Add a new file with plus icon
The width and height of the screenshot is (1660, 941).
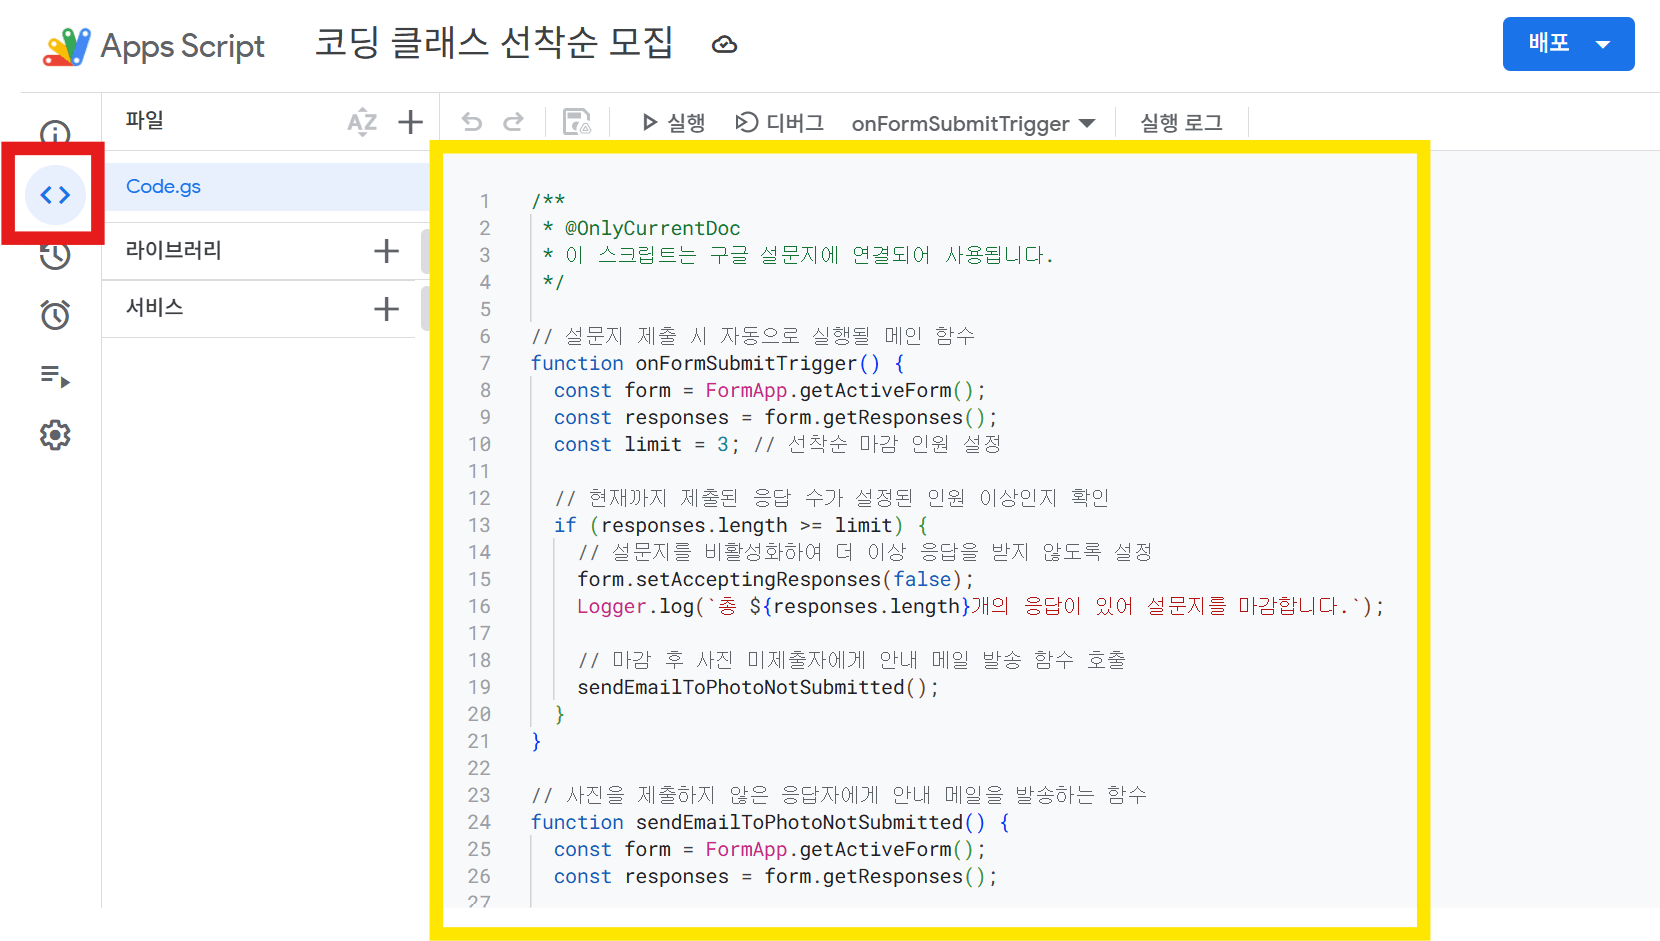pos(410,122)
